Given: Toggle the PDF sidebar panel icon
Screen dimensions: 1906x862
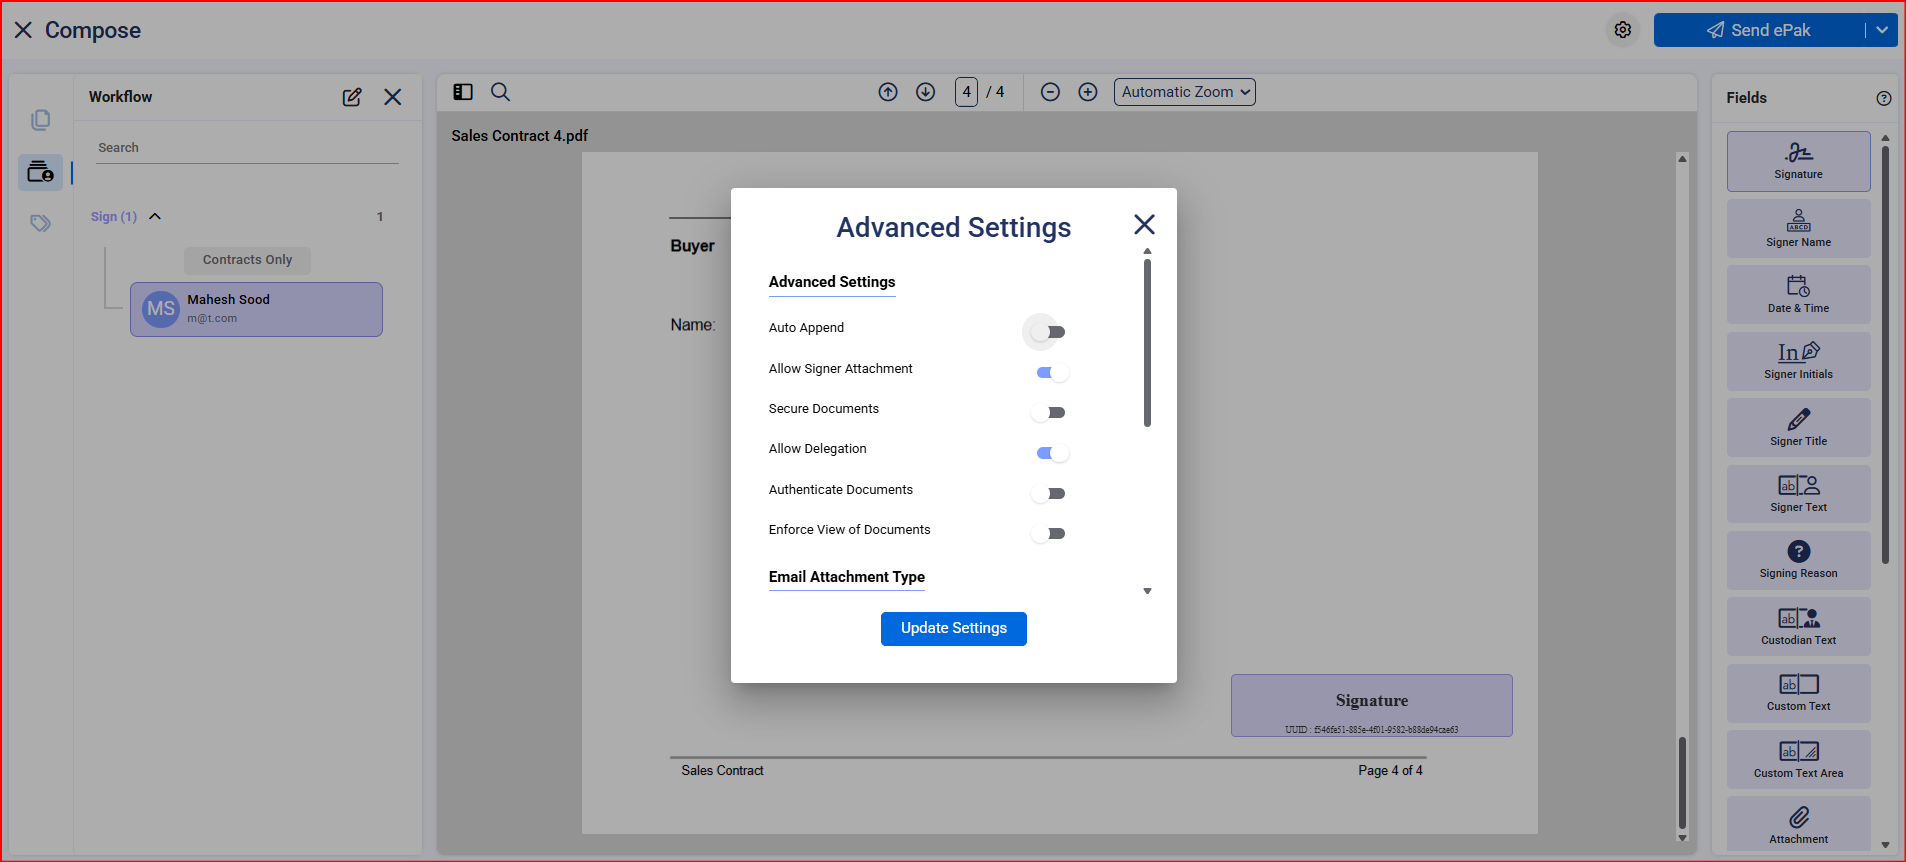Looking at the screenshot, I should 463,92.
